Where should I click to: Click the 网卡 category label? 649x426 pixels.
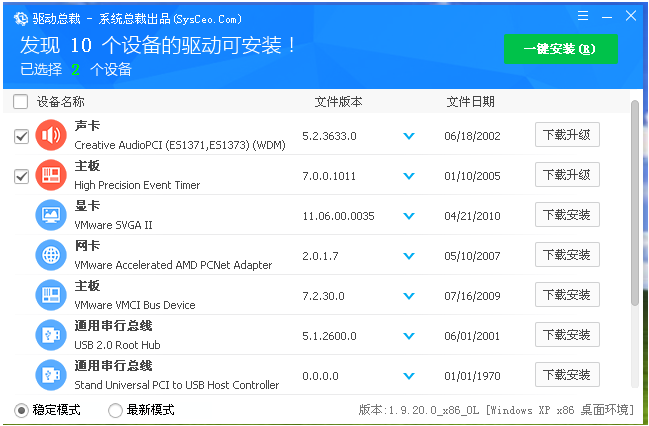87,246
